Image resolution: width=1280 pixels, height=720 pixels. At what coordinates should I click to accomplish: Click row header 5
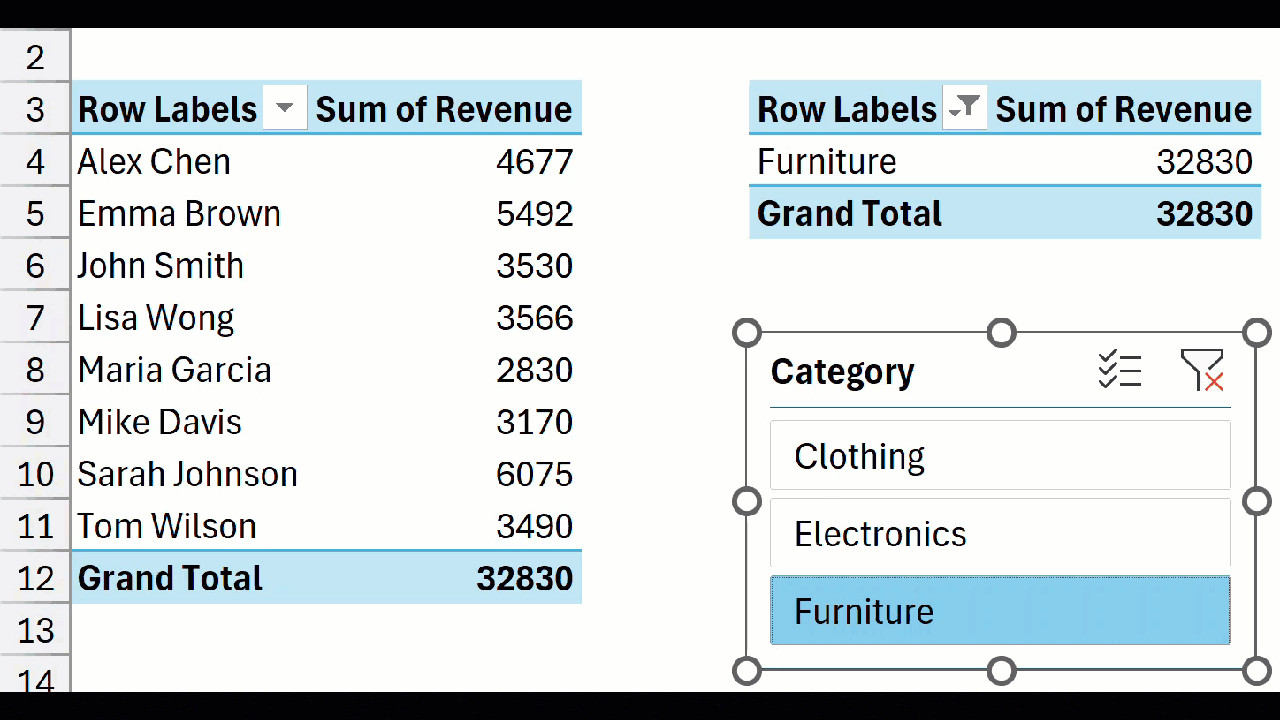35,213
